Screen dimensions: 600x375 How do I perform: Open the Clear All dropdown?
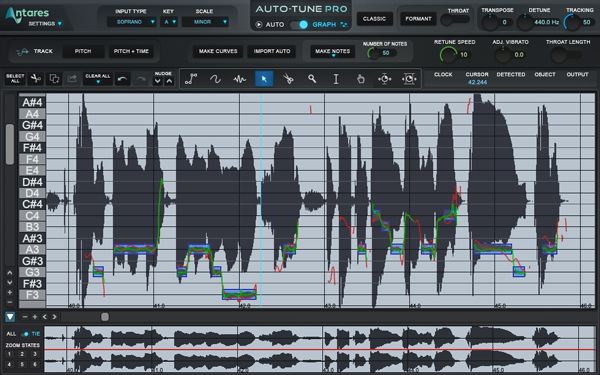tap(98, 79)
